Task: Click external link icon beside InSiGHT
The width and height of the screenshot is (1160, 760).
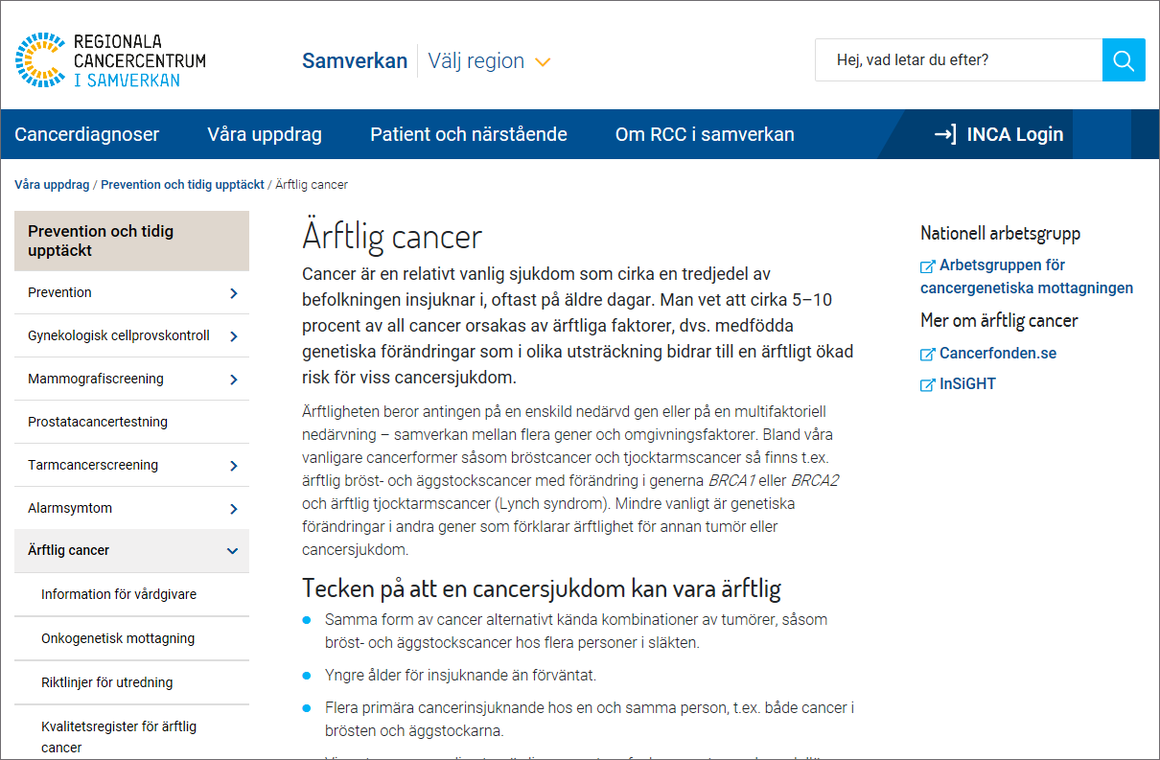Action: click(927, 384)
